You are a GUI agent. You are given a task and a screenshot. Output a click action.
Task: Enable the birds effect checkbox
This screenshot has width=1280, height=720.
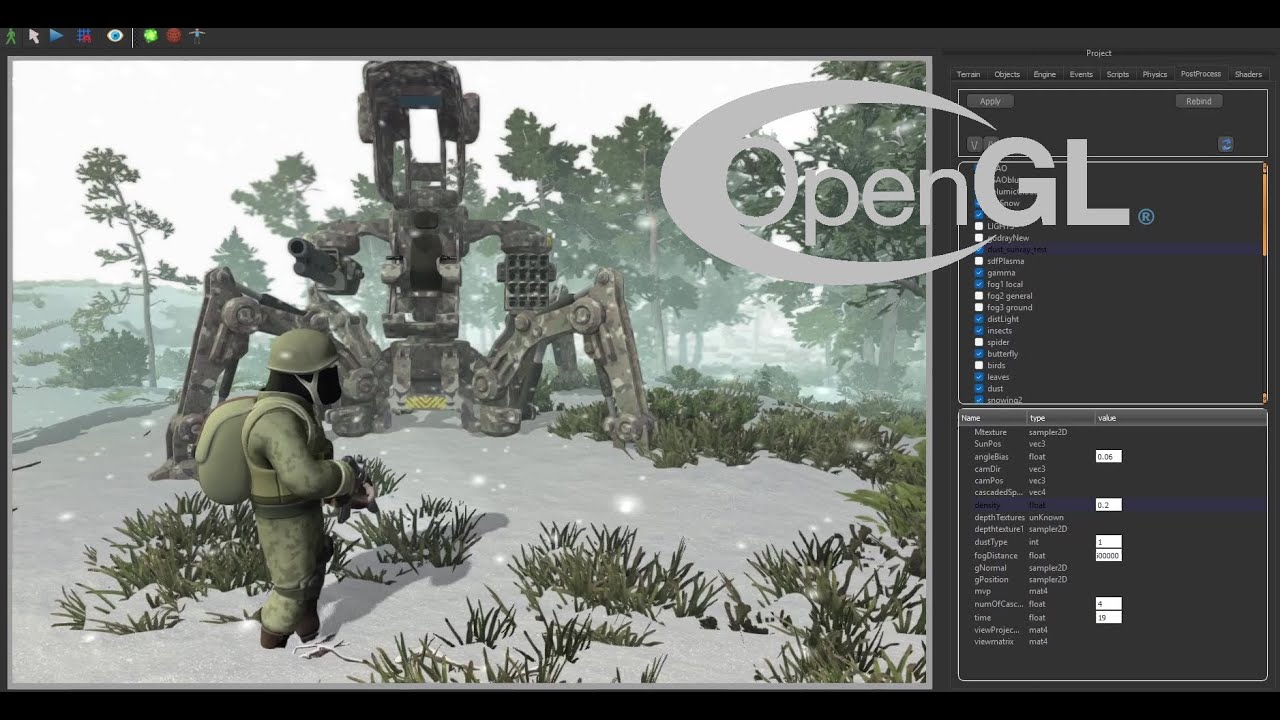tap(979, 366)
